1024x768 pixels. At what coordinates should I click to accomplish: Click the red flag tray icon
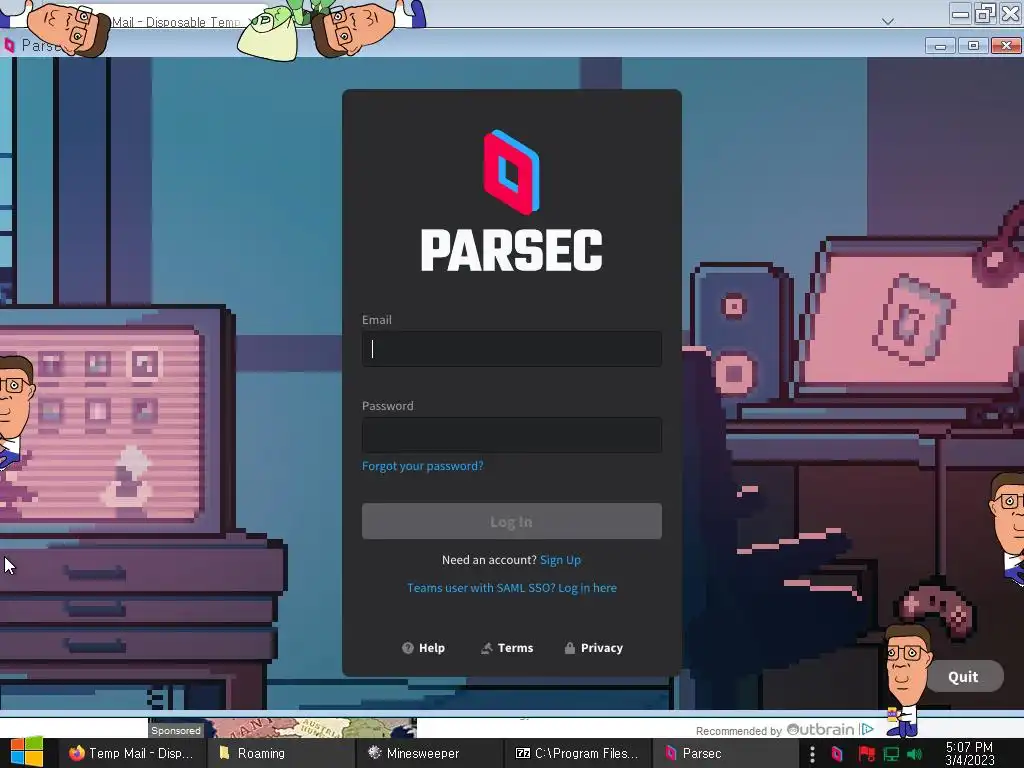coord(866,754)
